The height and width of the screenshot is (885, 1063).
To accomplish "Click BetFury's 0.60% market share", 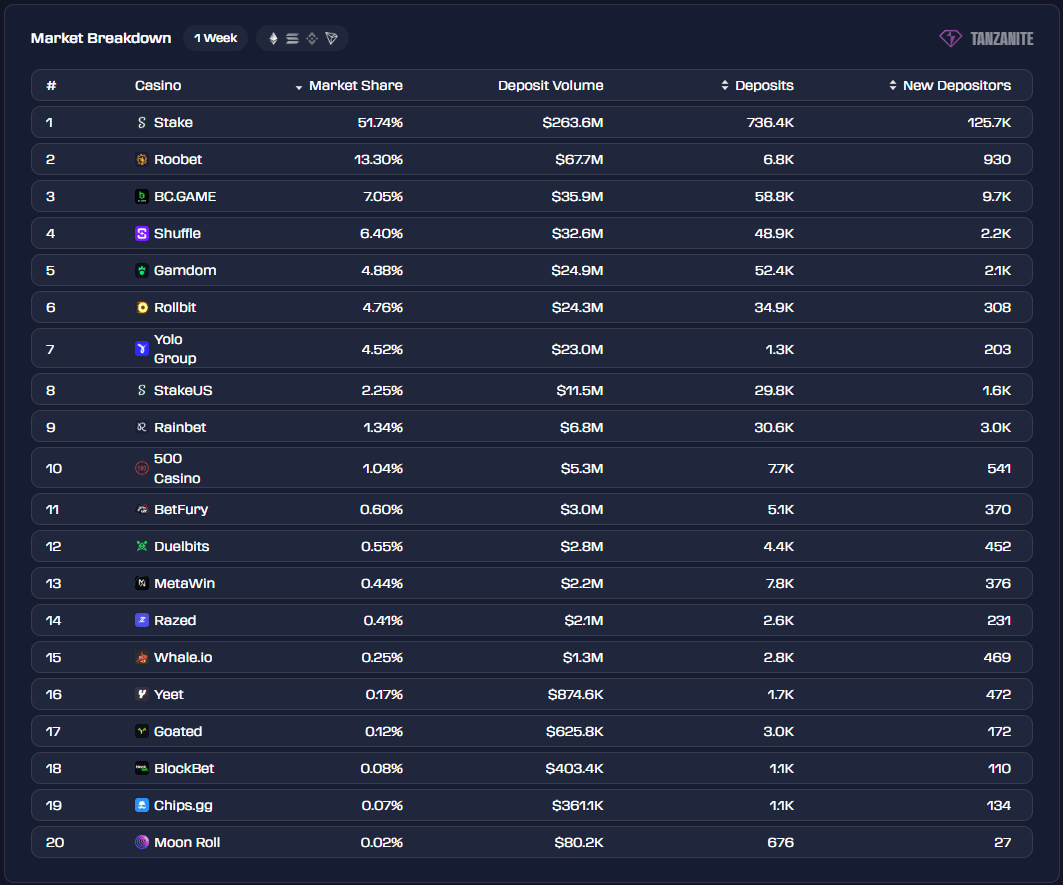I will [381, 509].
